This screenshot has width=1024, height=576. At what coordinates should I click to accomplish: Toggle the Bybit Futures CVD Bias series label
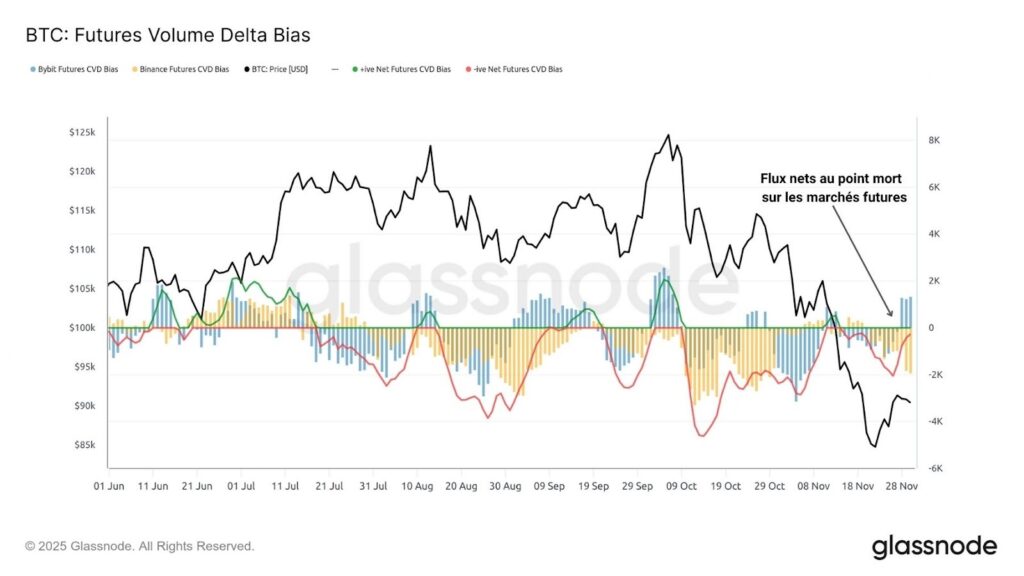point(78,70)
